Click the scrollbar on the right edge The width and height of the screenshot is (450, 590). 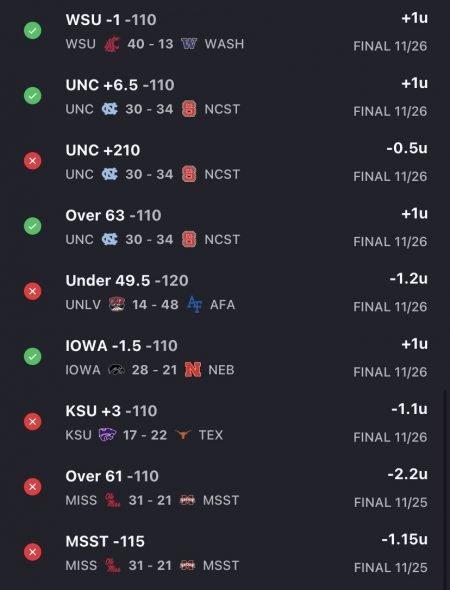tap(445, 489)
